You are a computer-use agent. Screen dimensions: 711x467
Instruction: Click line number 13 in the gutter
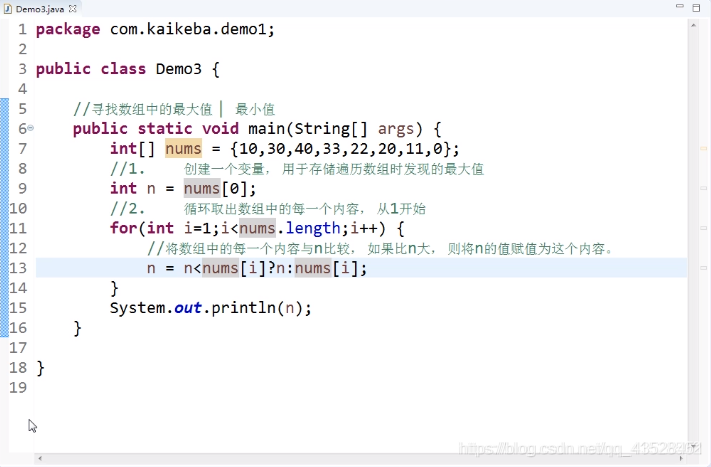pos(18,268)
